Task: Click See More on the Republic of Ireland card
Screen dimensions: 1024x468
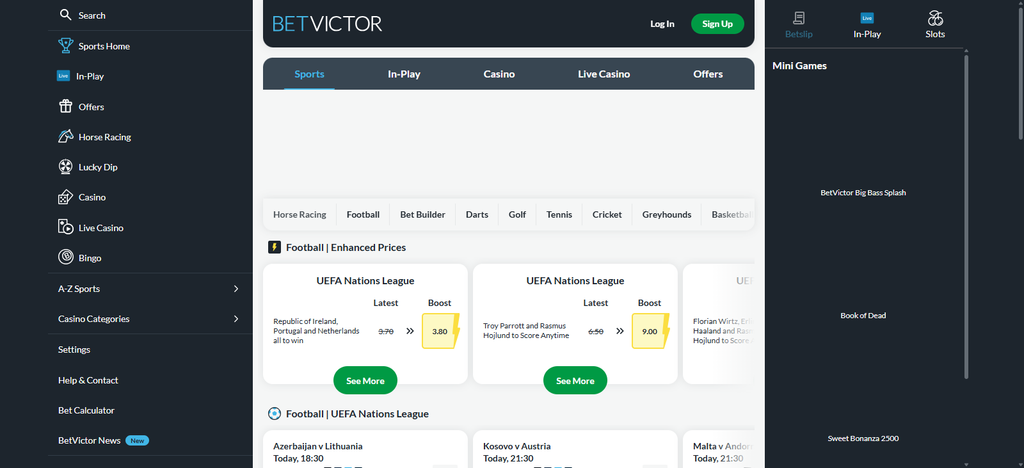Action: click(365, 381)
